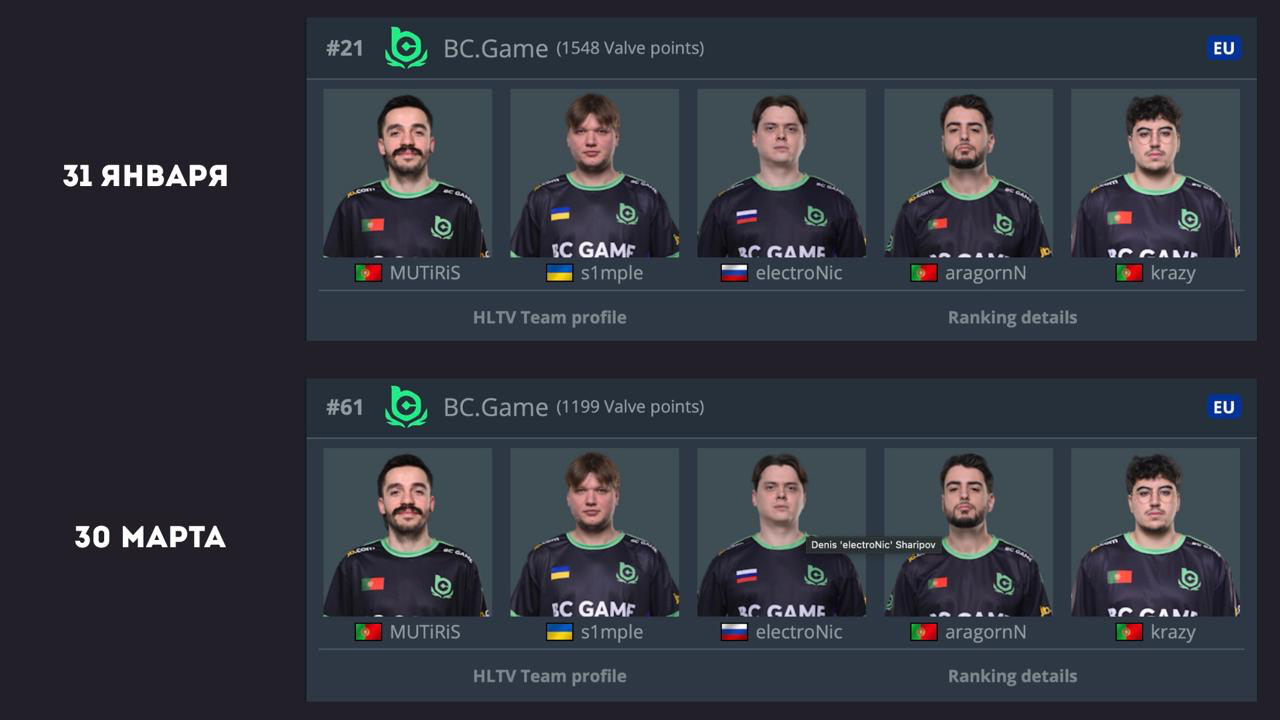Click Portuguese flag beside MUTiRiS in top card
Screen dimensions: 1280x720
click(368, 273)
